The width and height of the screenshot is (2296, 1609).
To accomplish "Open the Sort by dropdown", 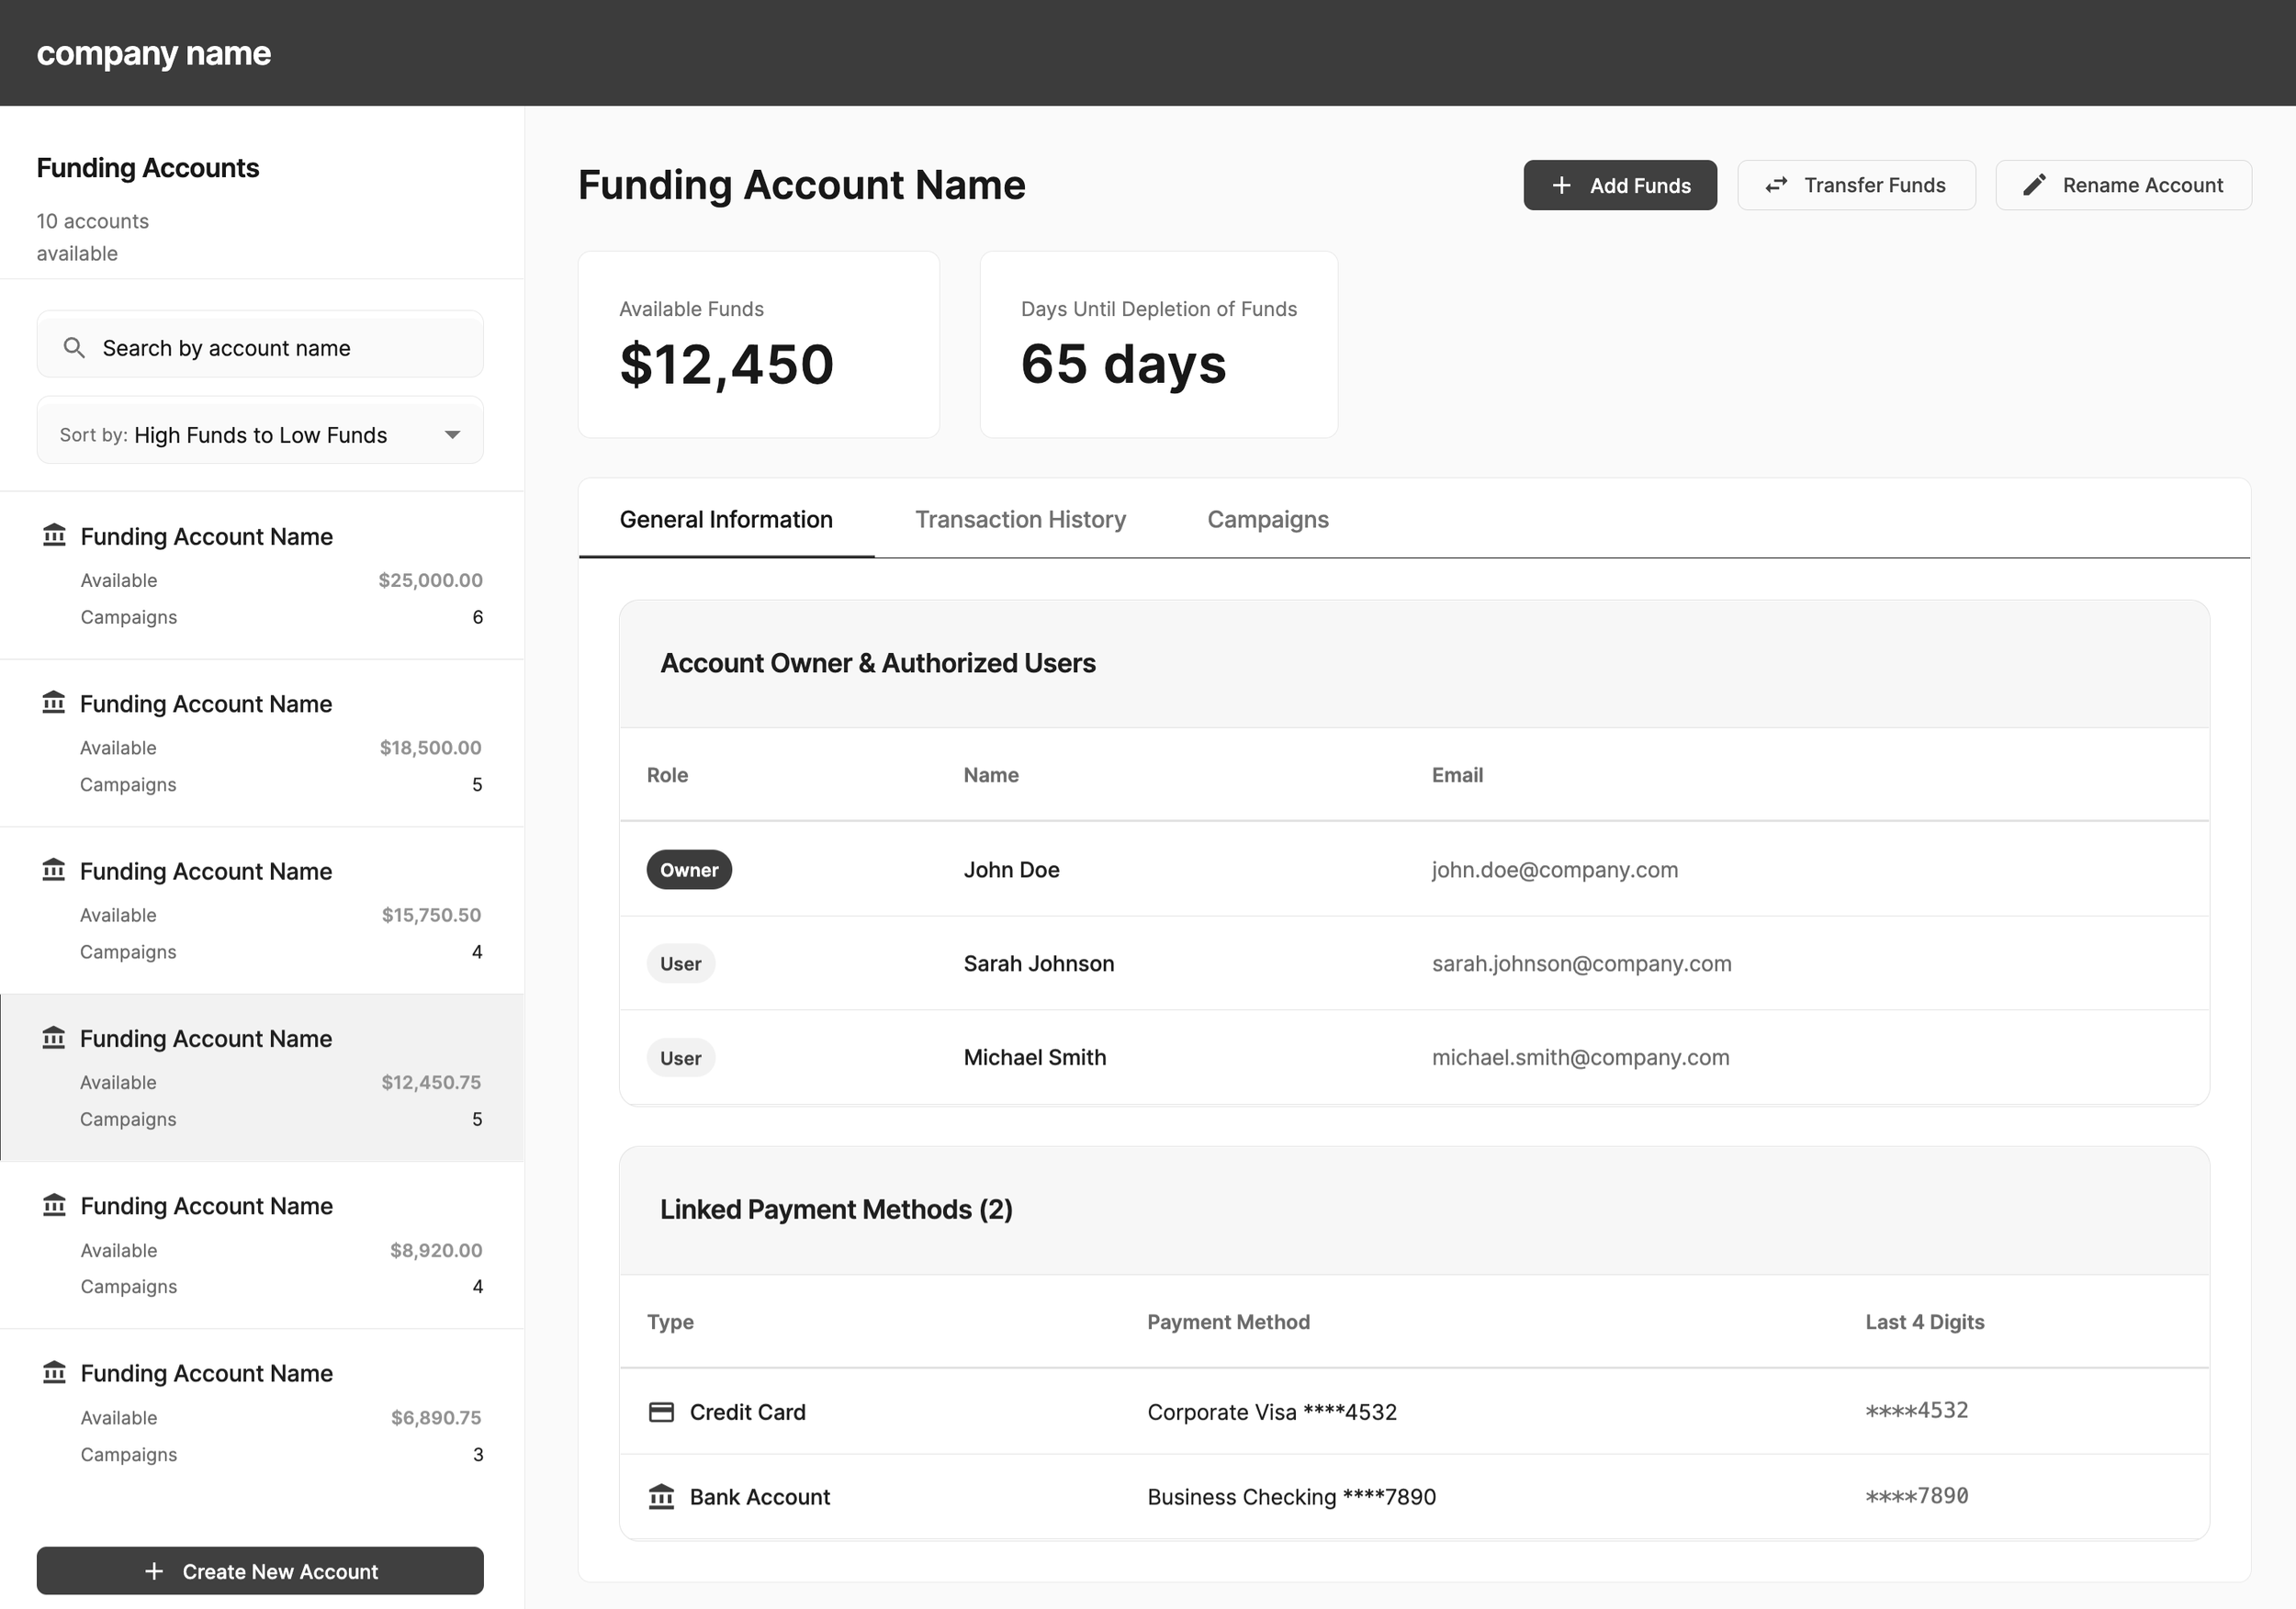I will pyautogui.click(x=259, y=432).
